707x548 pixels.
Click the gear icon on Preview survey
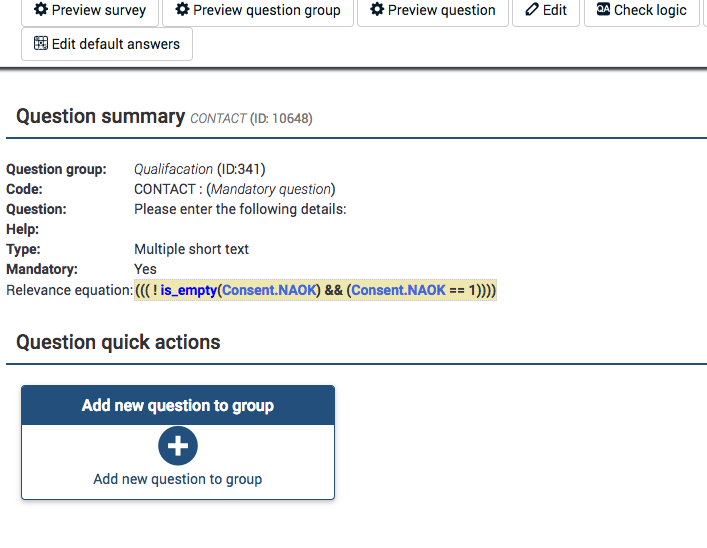tap(41, 10)
